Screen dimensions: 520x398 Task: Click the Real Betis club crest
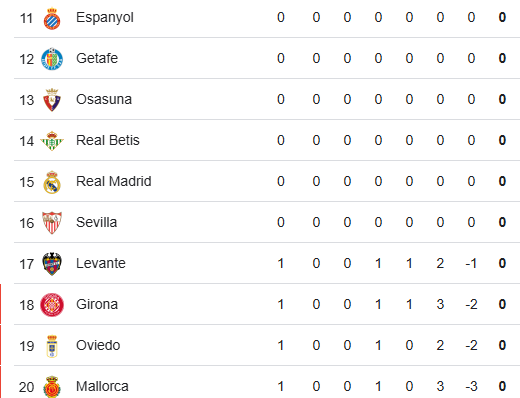click(x=52, y=141)
